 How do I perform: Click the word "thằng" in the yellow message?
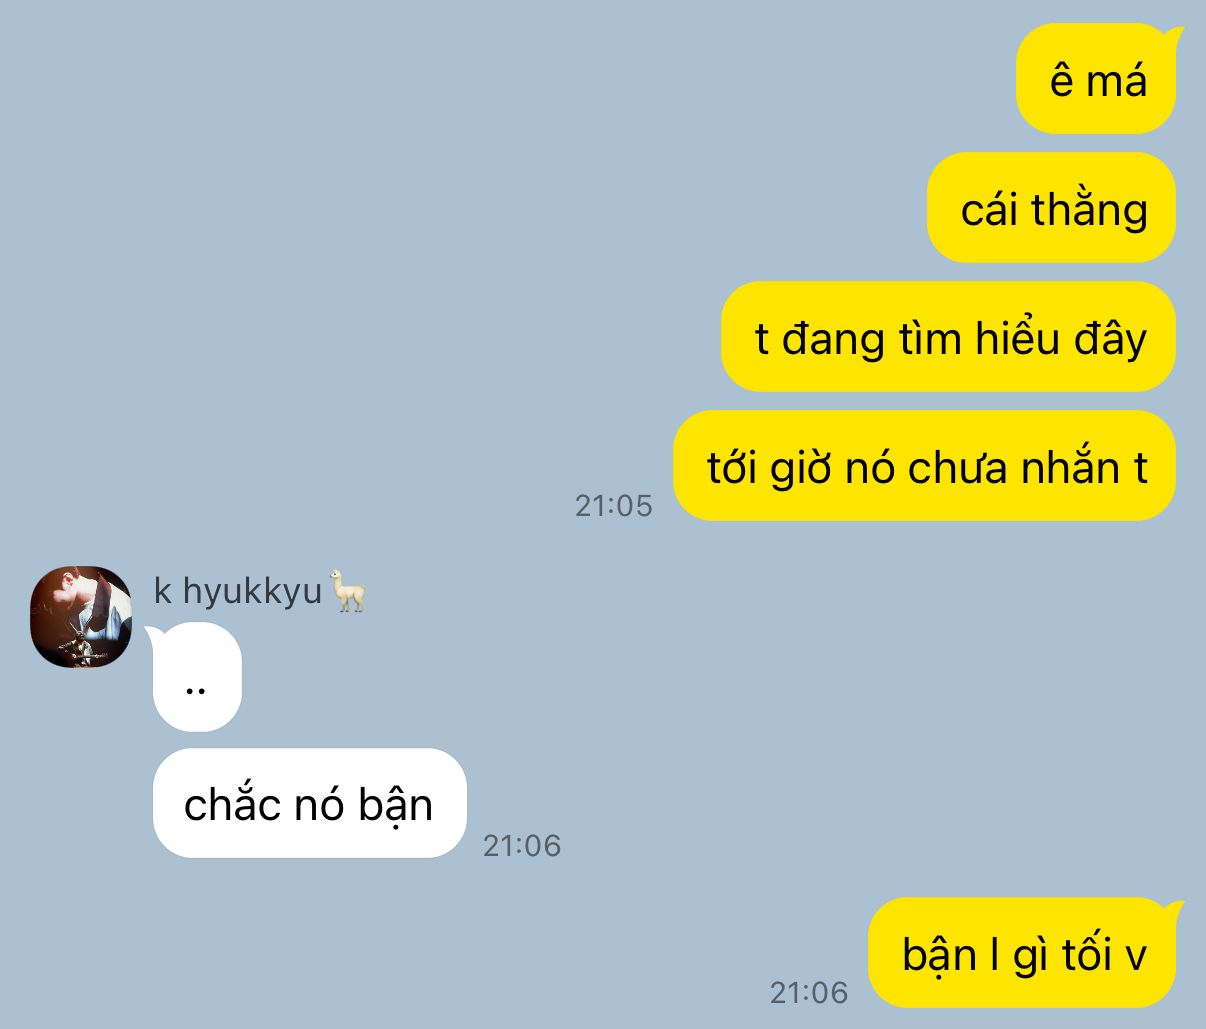1089,209
